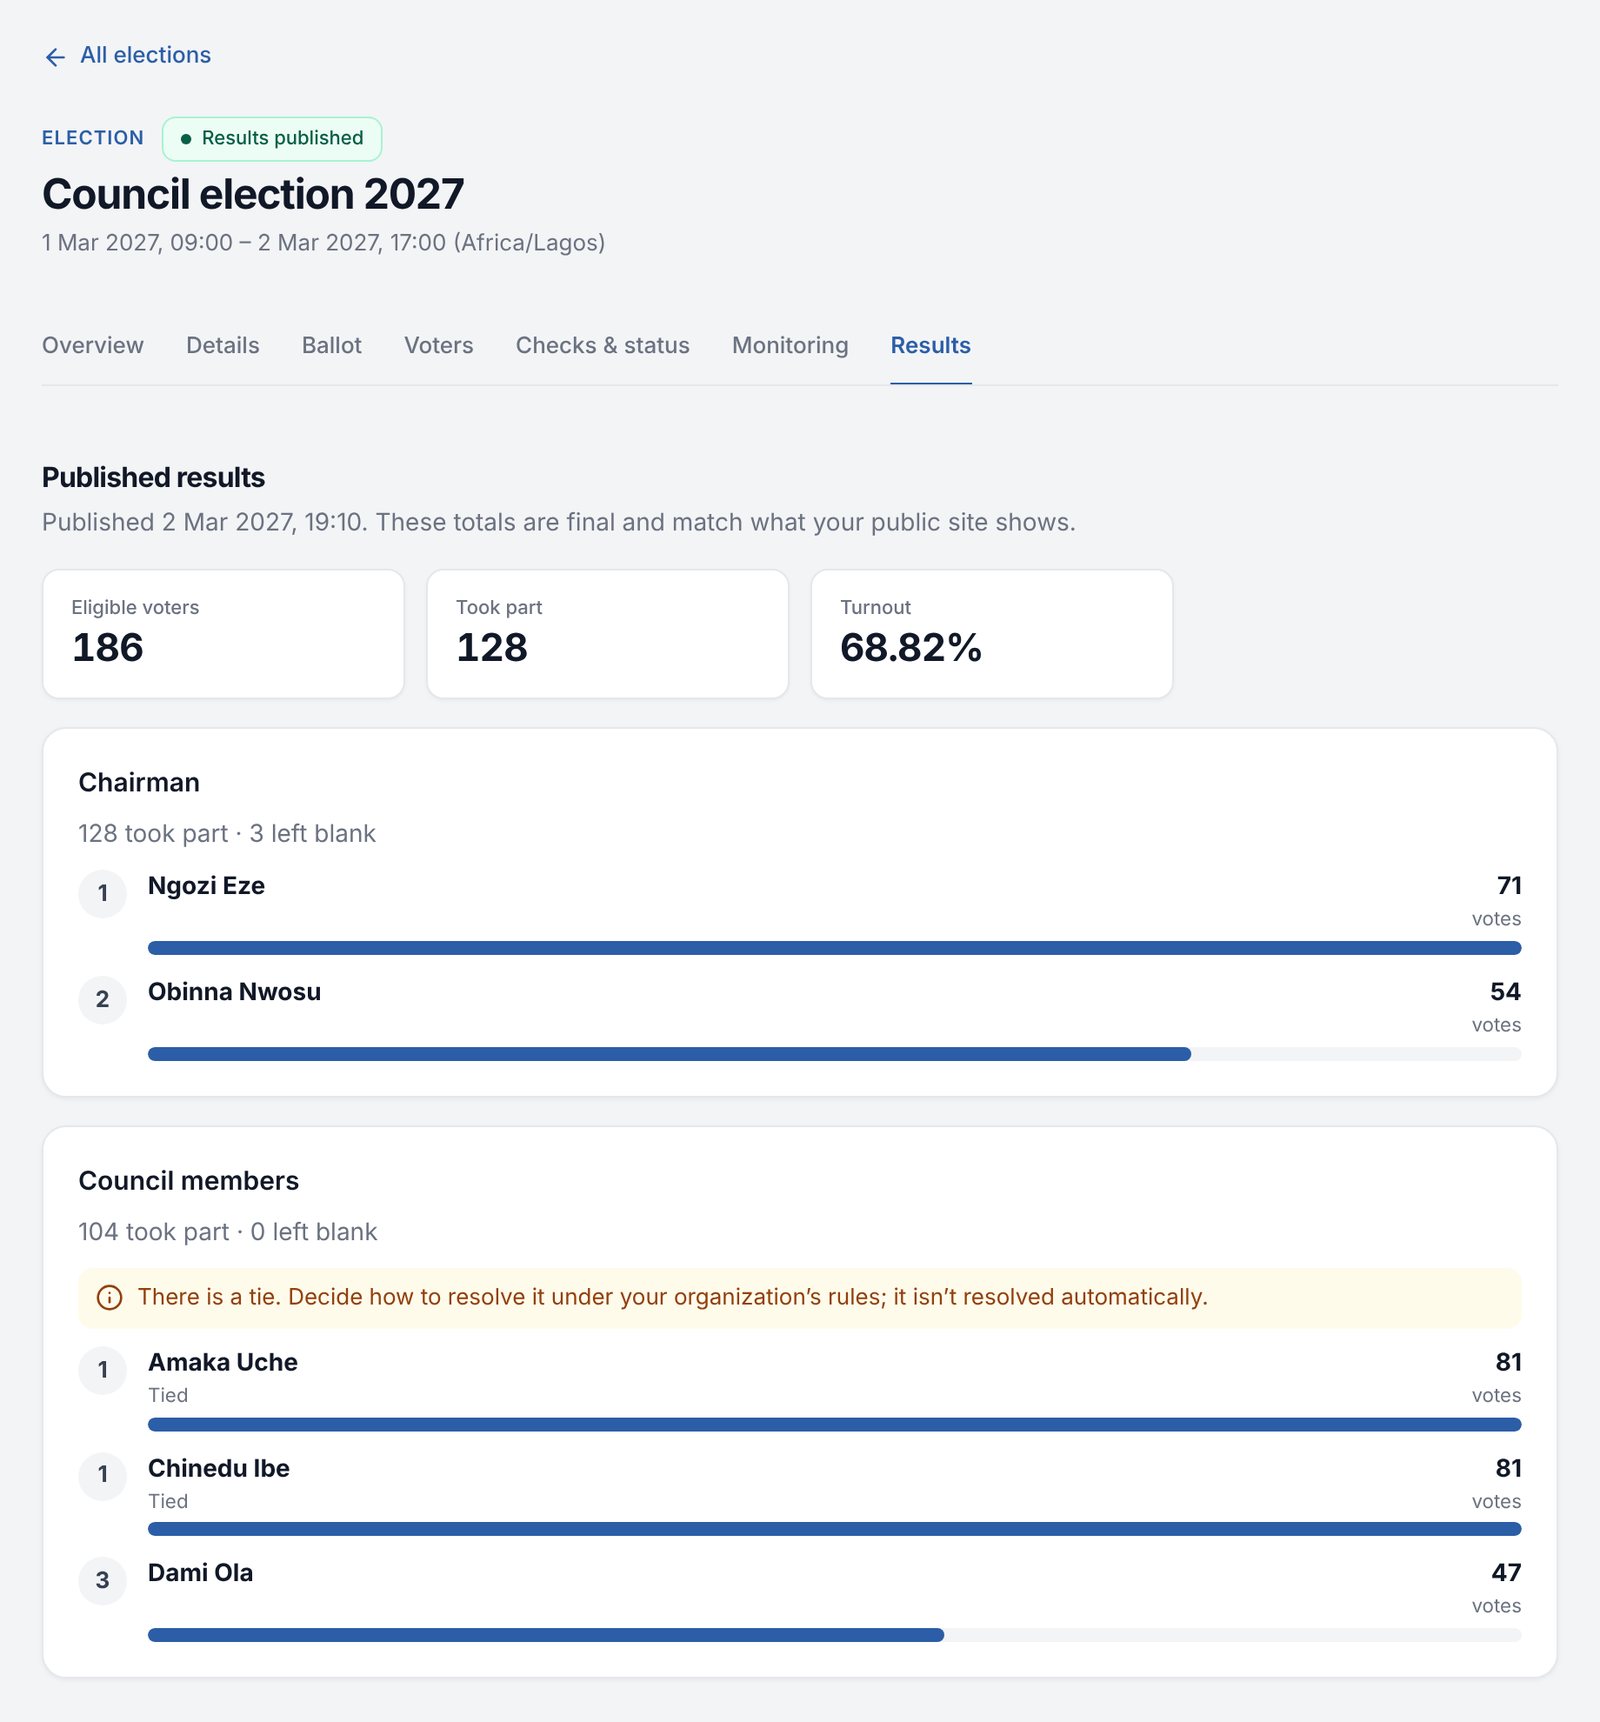Switch to the Voters tab
The height and width of the screenshot is (1722, 1600).
(439, 346)
